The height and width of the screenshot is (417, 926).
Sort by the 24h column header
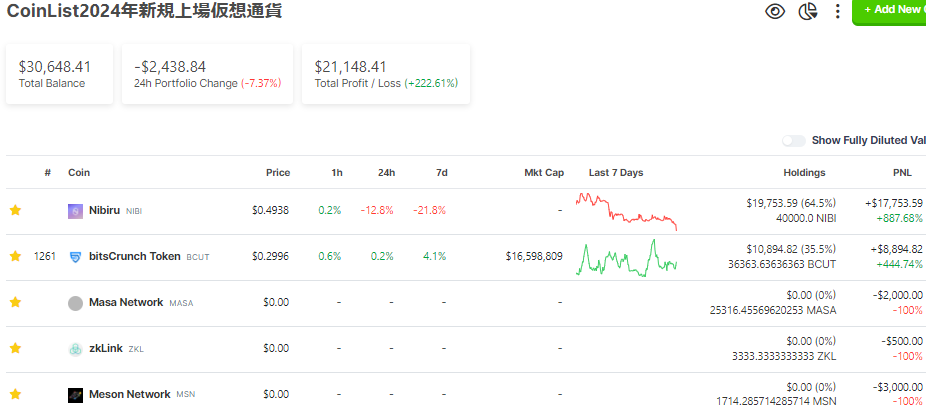coord(387,172)
